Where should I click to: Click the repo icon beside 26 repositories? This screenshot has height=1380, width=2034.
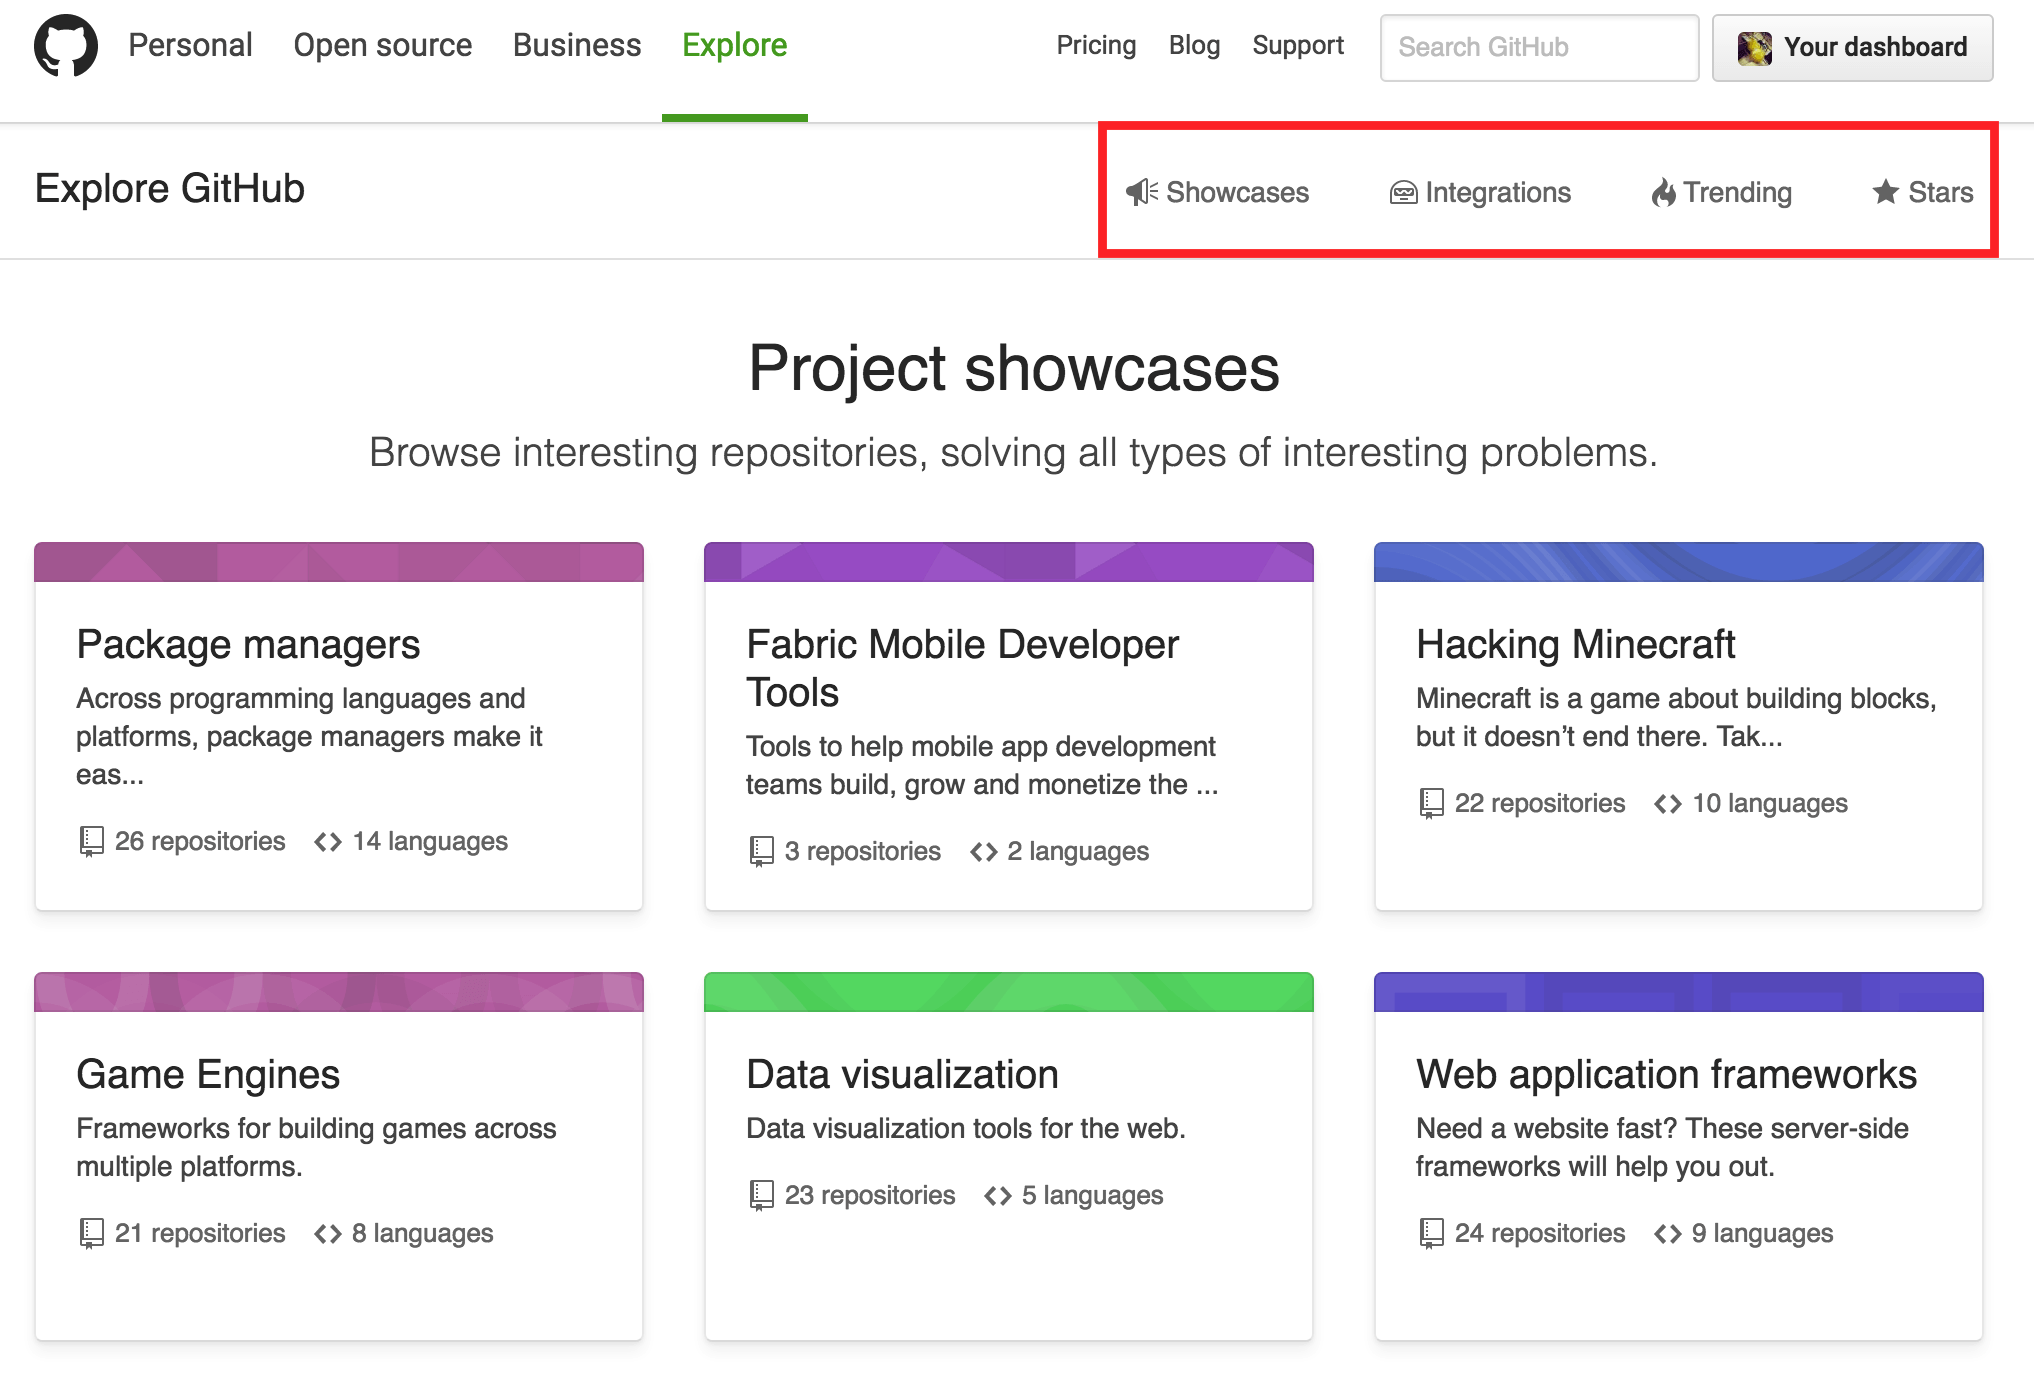point(91,841)
